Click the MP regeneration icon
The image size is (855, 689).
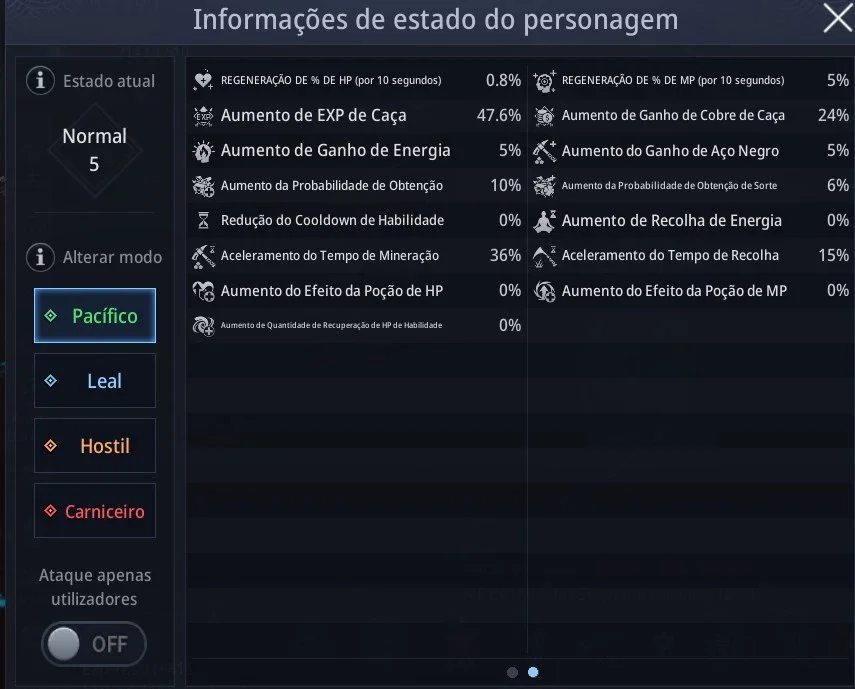[x=544, y=81]
